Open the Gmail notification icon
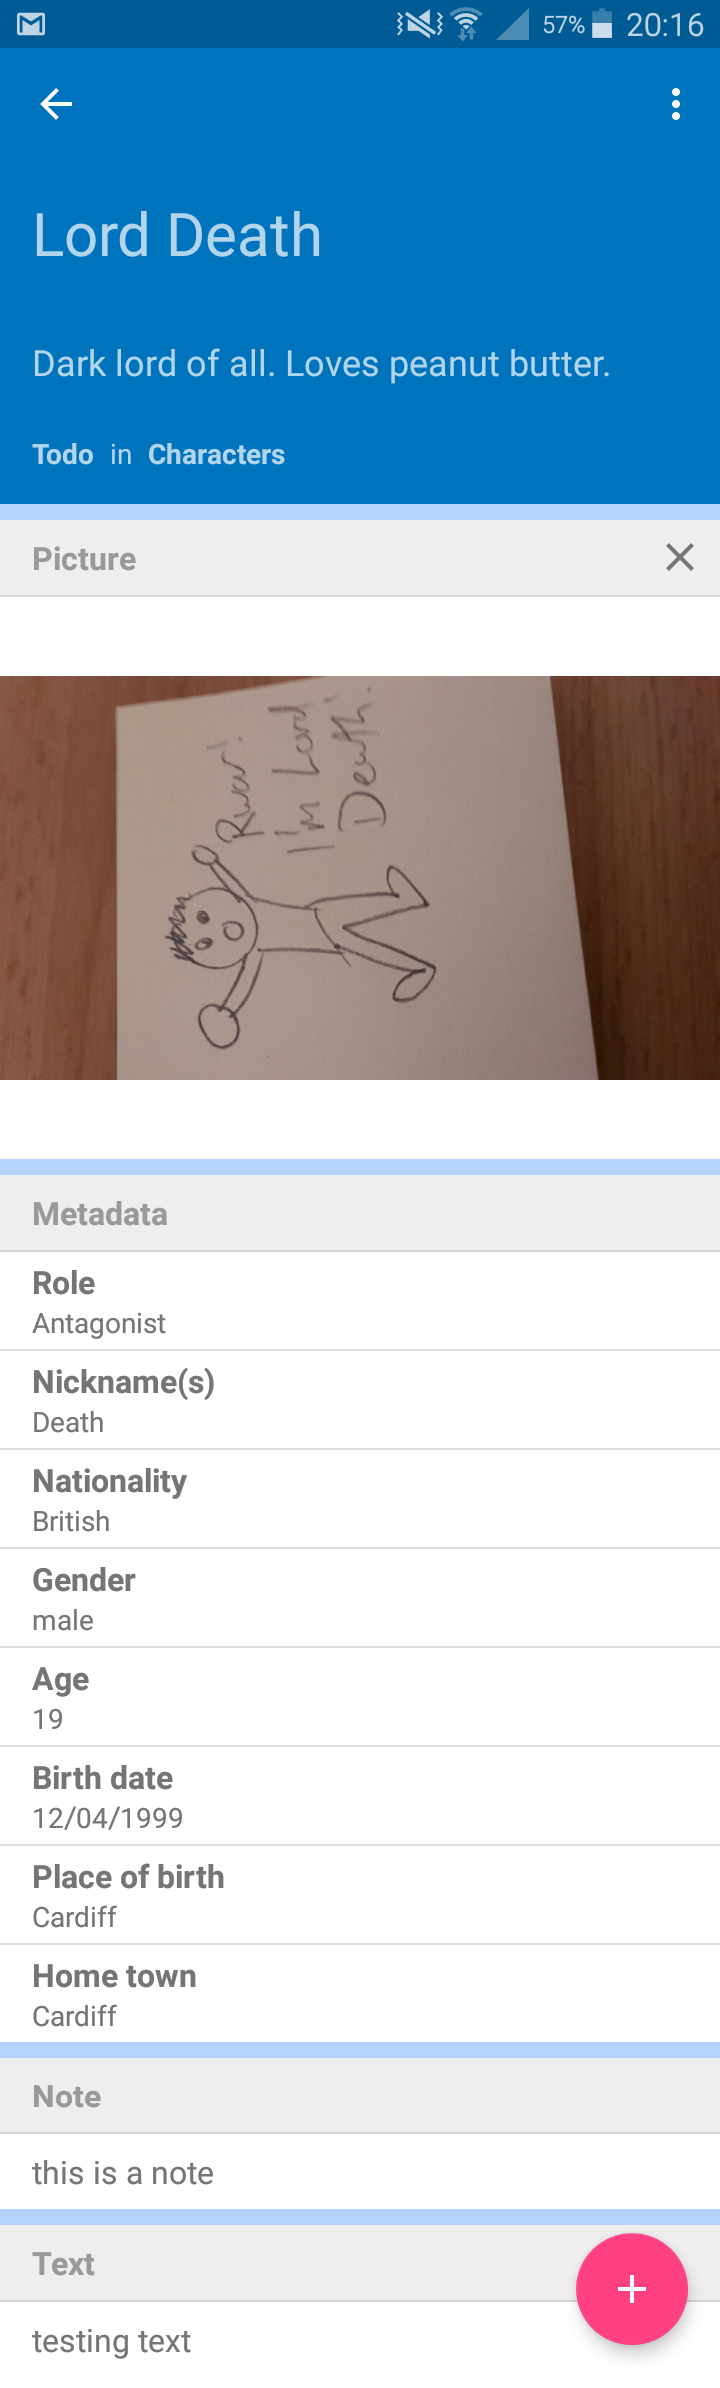The height and width of the screenshot is (2388, 720). 31,24
